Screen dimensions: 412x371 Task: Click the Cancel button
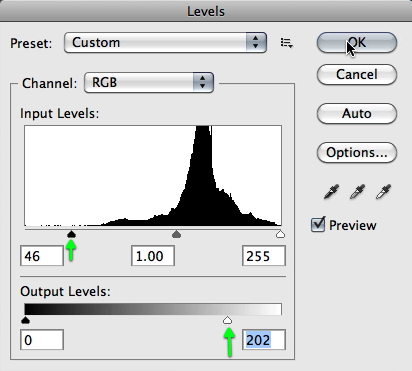tap(357, 74)
